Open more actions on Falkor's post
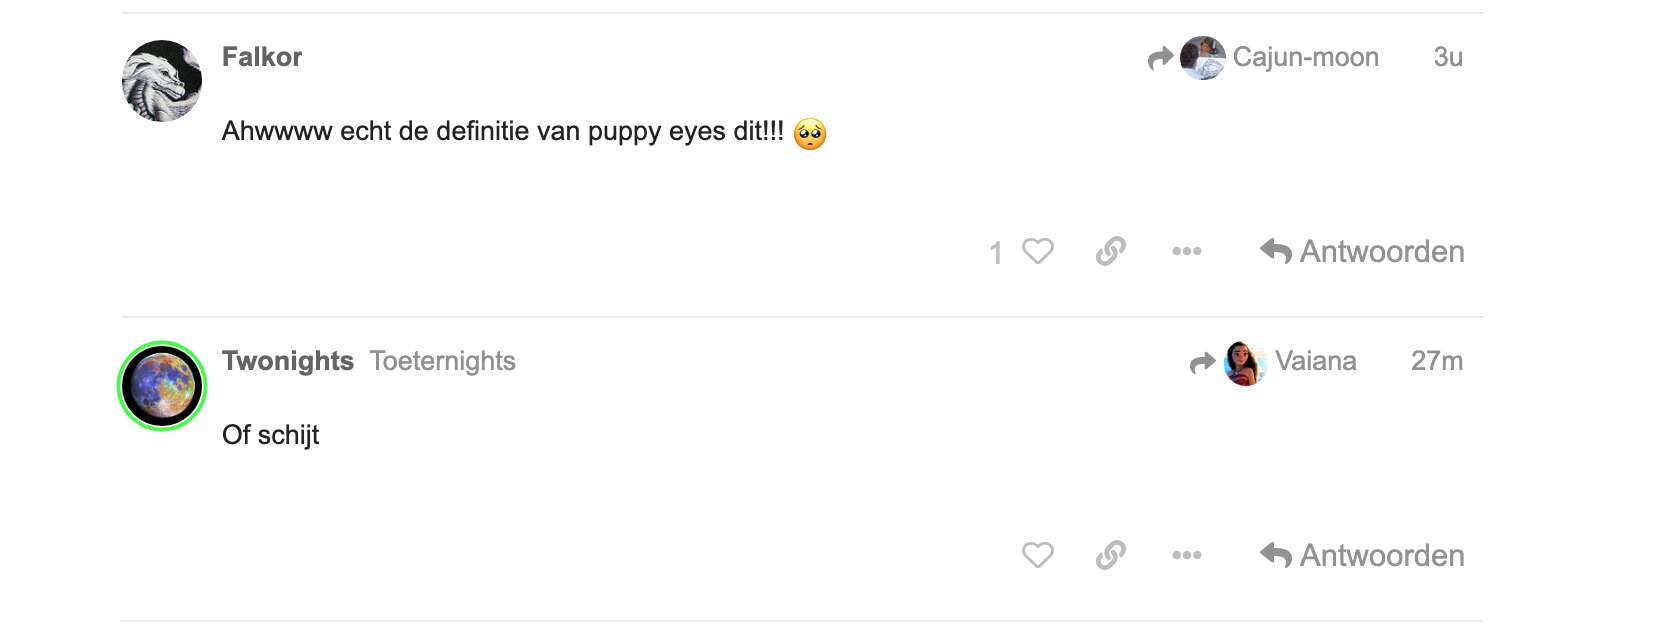 click(x=1187, y=251)
